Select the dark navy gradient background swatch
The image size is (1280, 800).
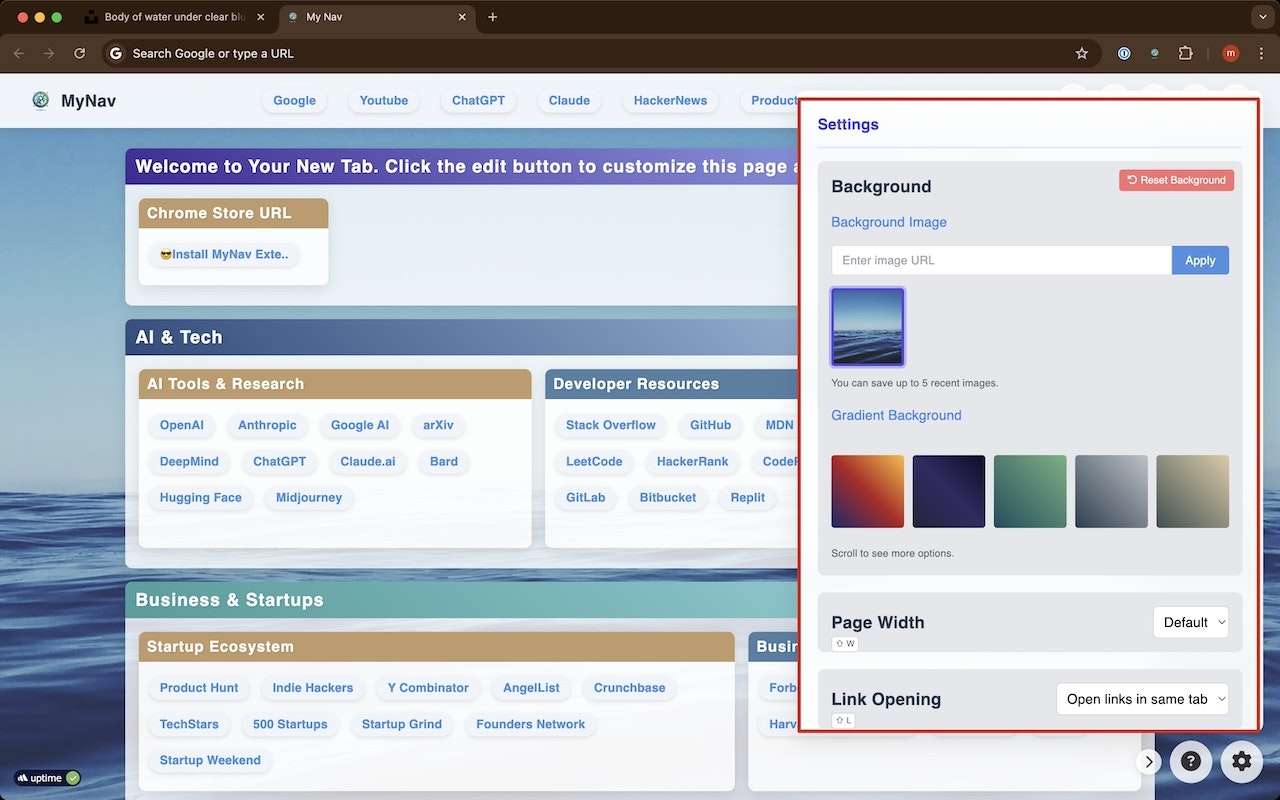[949, 491]
